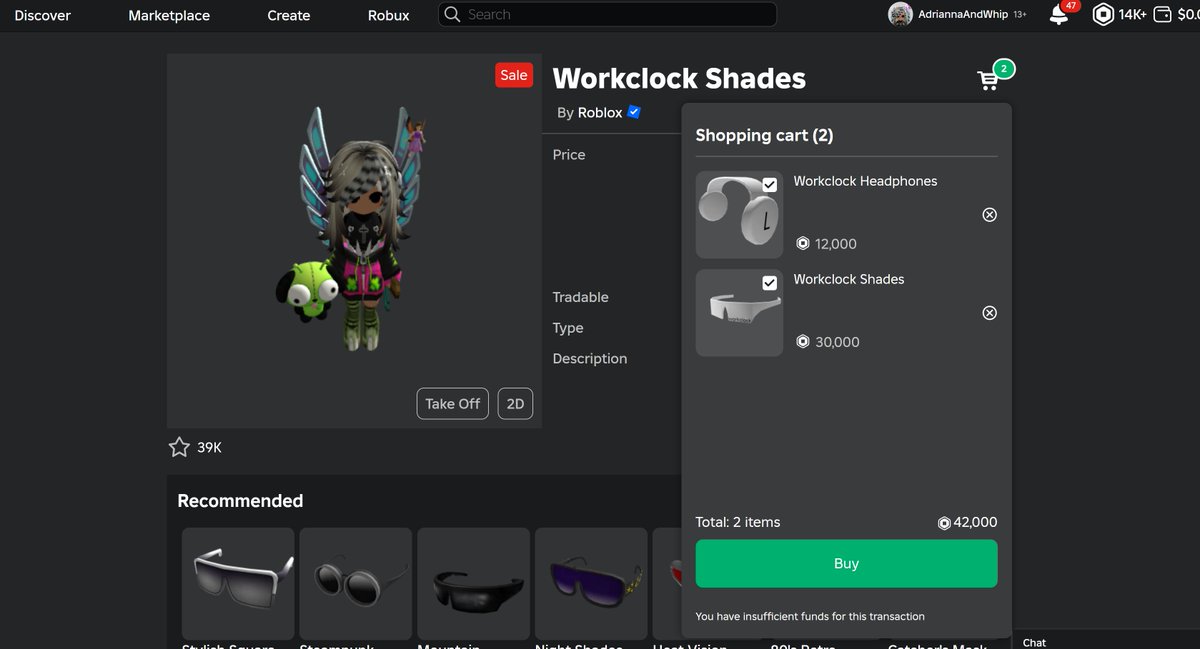
Task: Open the round goggles recommendation
Action: [x=355, y=584]
